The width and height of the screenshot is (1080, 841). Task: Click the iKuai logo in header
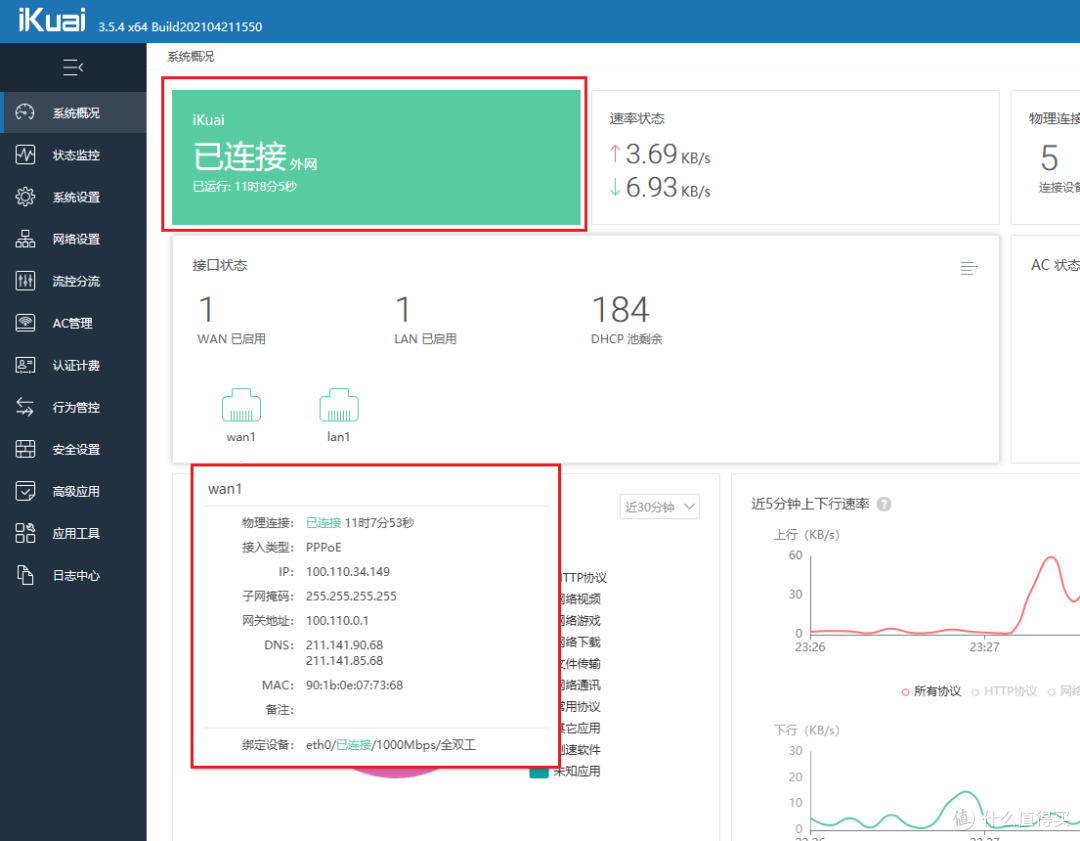(52, 21)
